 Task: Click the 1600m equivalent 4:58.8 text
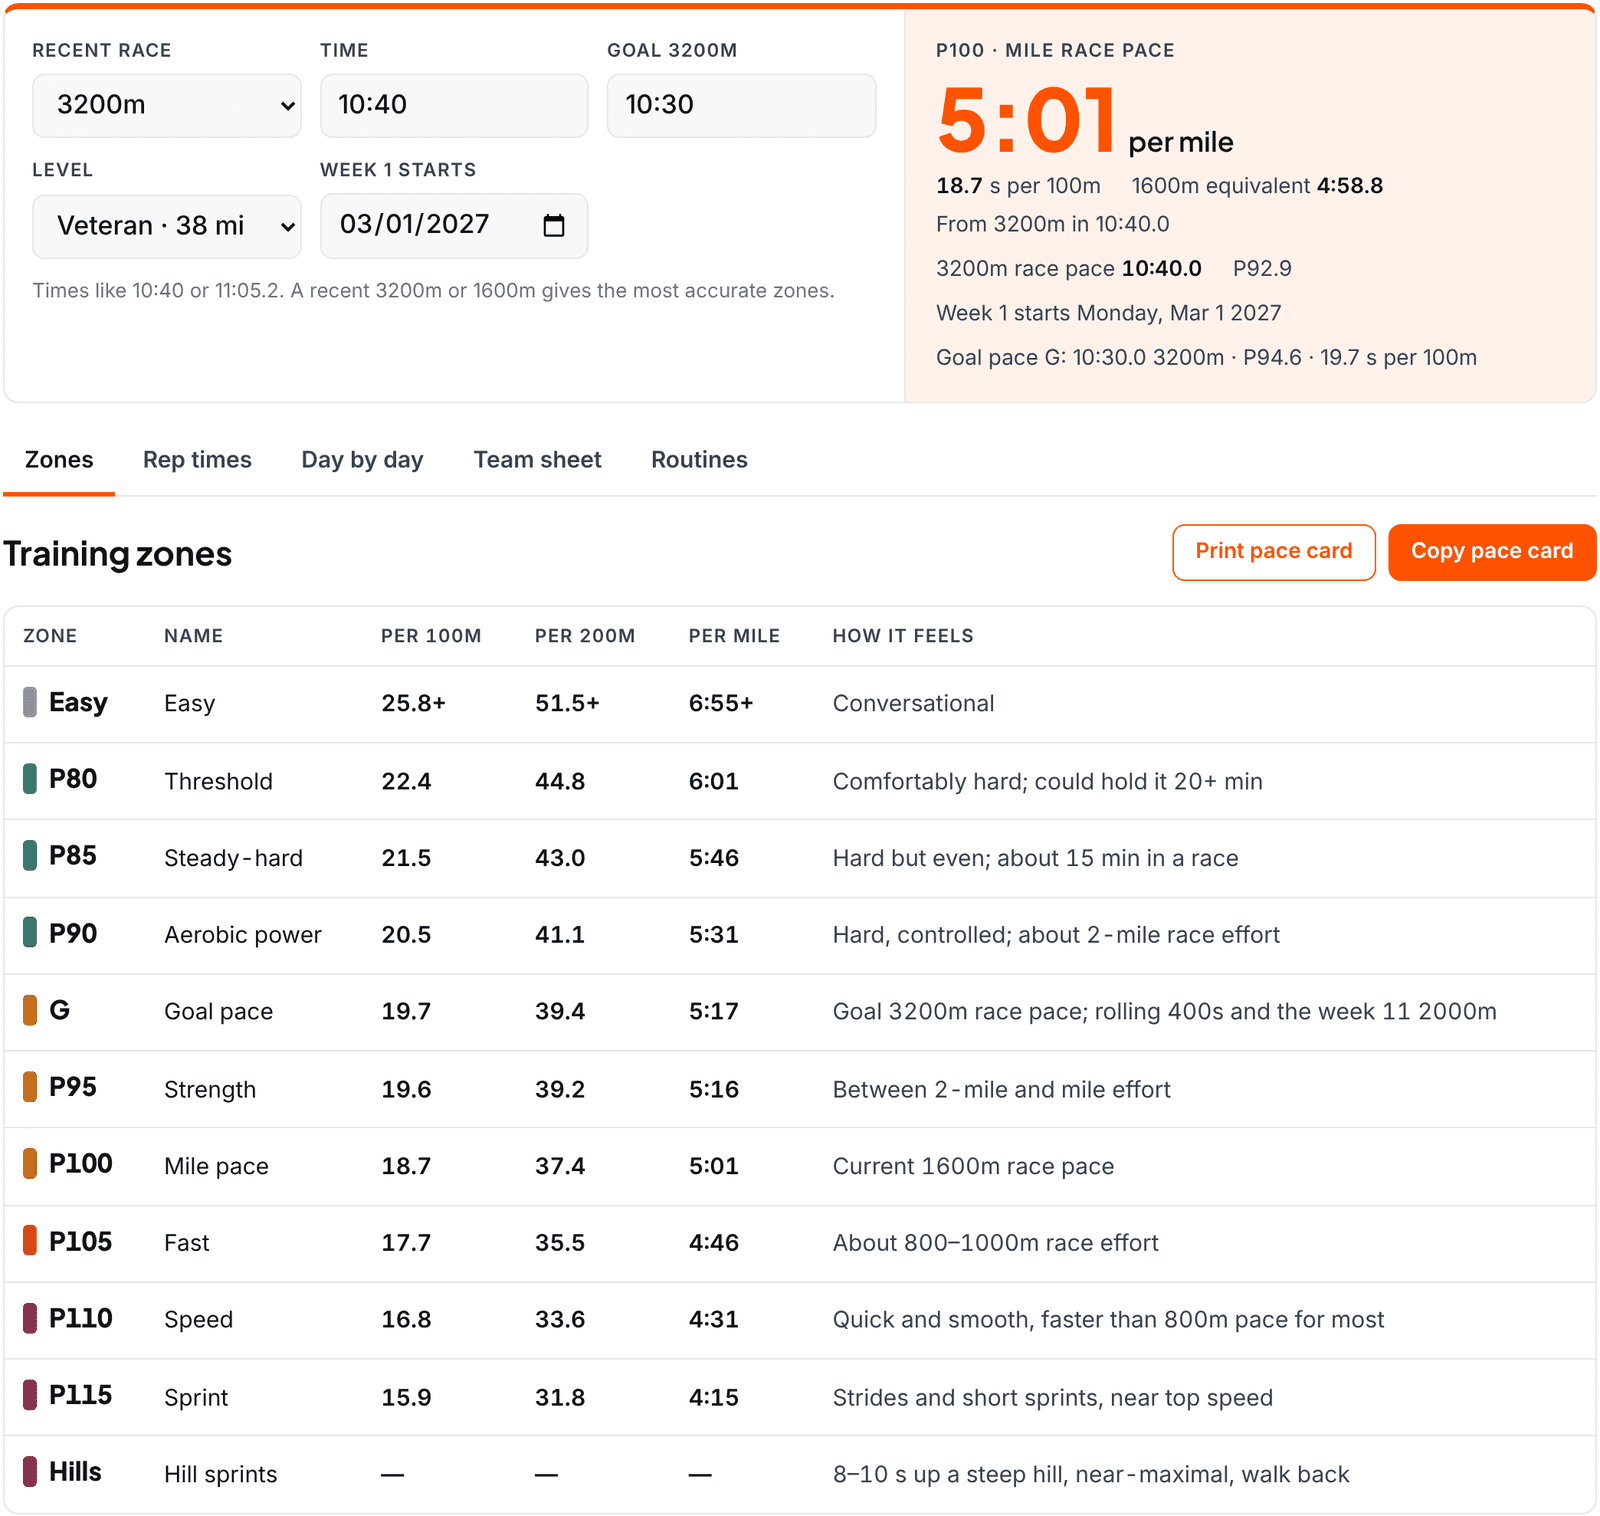1257,186
